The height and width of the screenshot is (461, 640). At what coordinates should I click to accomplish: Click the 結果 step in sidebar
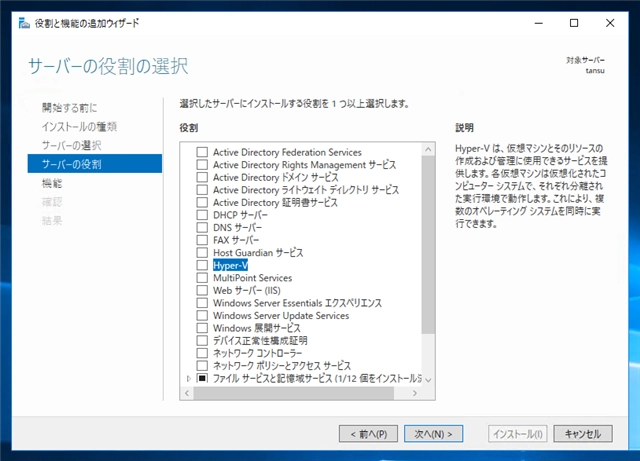[x=52, y=220]
